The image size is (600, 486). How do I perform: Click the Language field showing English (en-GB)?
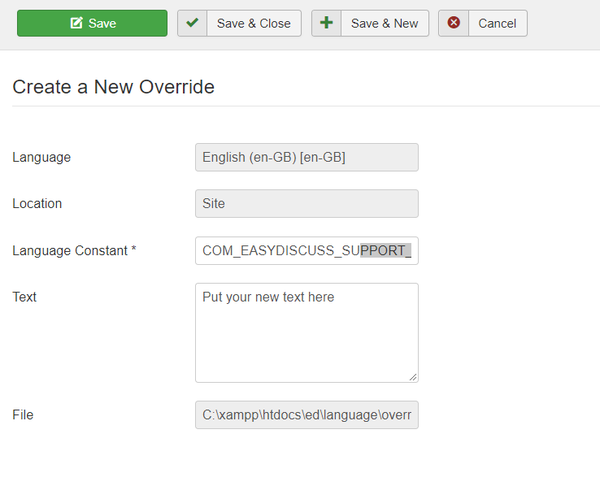coord(307,157)
